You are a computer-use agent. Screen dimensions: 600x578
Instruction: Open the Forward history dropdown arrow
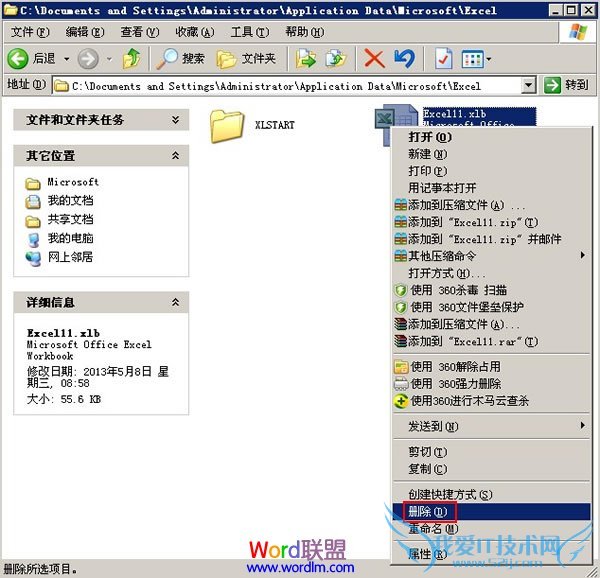point(109,59)
